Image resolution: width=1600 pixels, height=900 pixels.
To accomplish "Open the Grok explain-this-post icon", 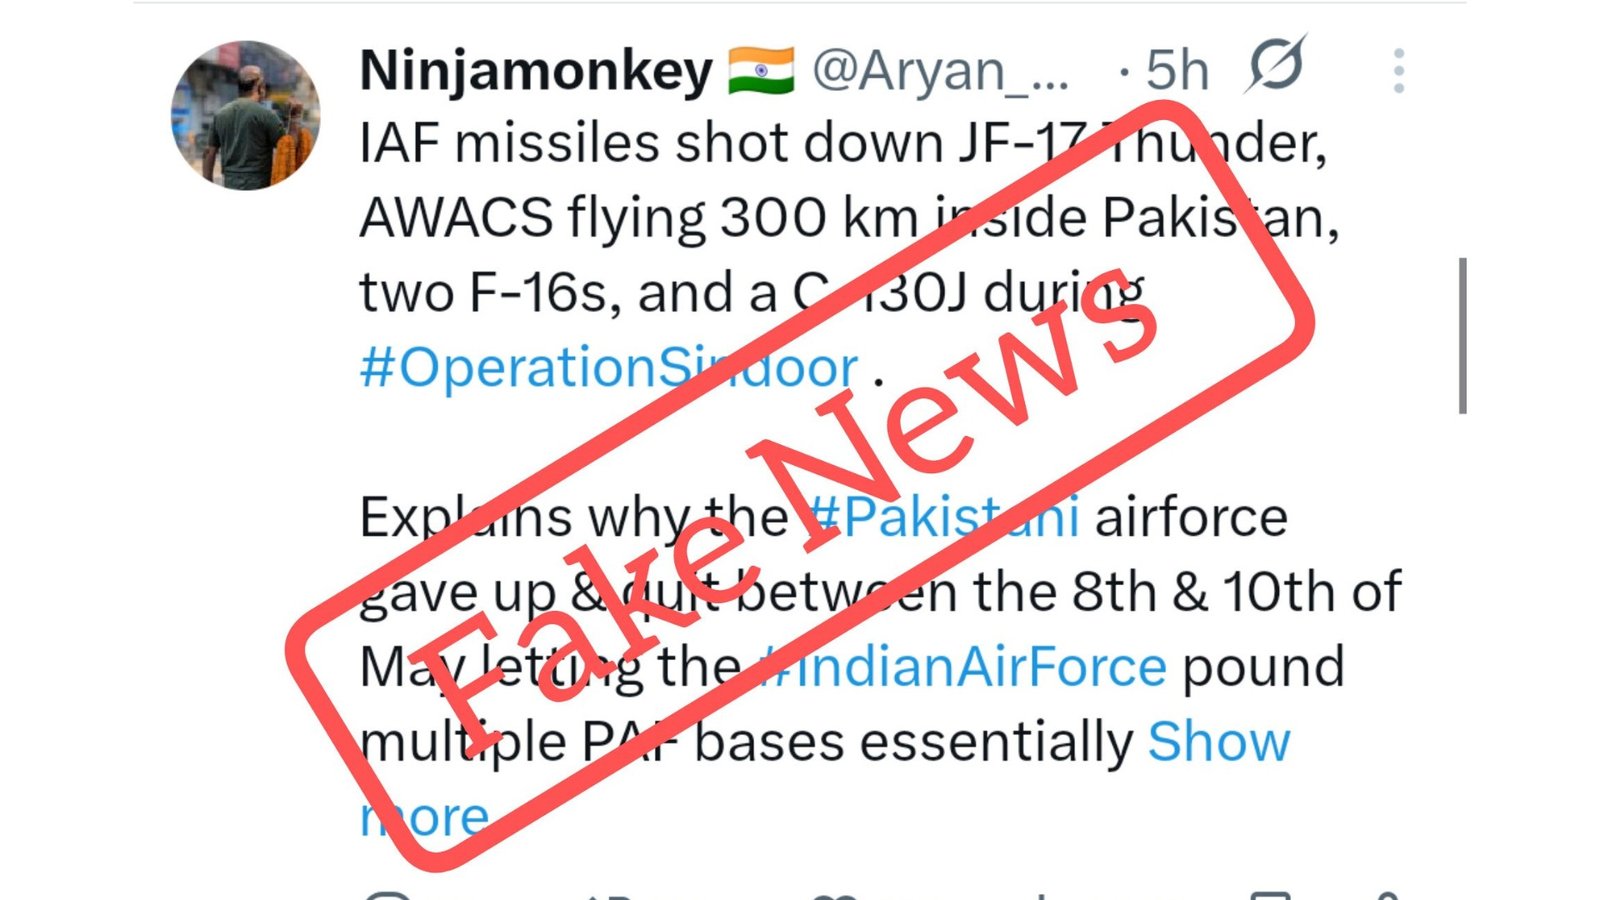I will (x=1277, y=65).
